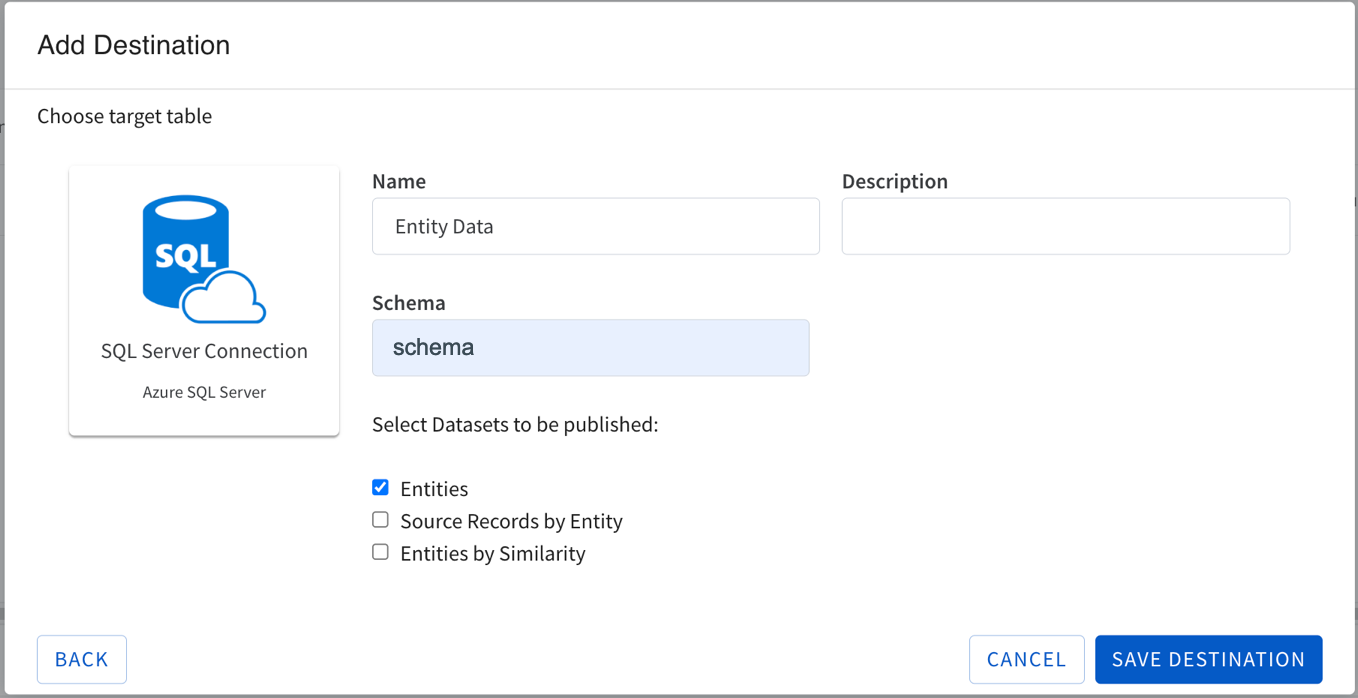
Task: Check the Entities by Similarity box
Action: tap(380, 552)
